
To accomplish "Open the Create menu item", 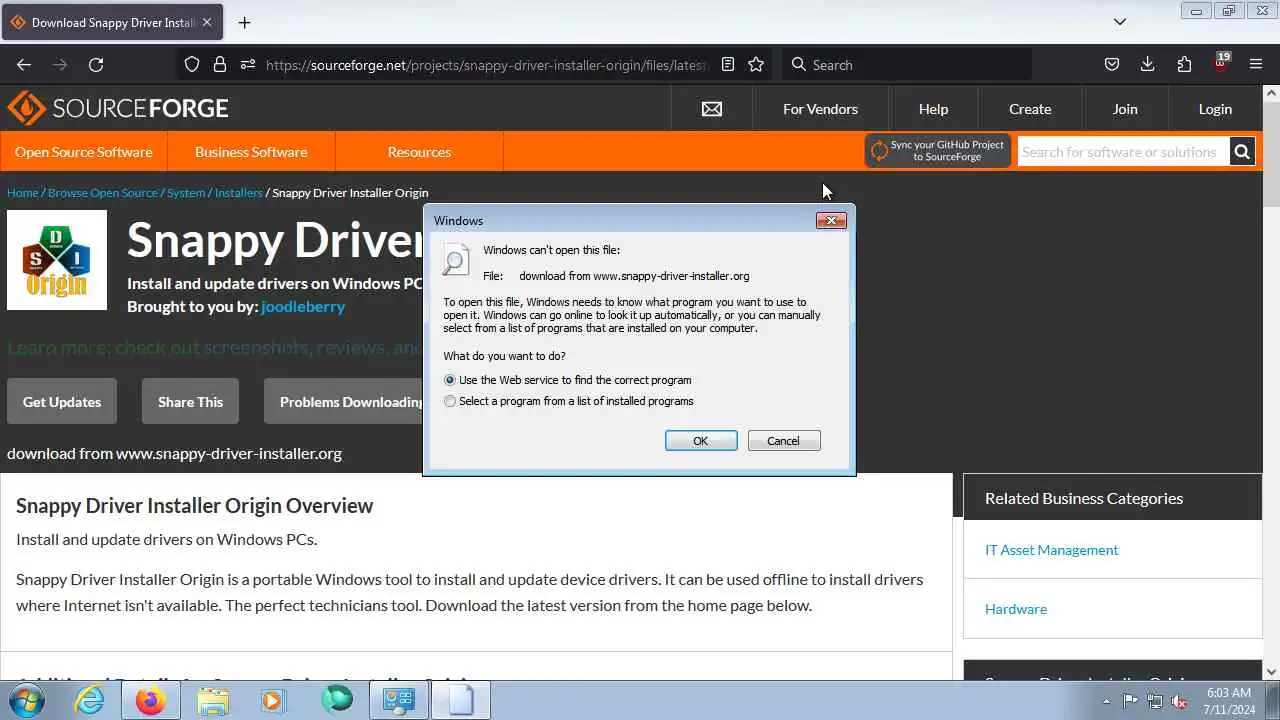I will [x=1030, y=109].
